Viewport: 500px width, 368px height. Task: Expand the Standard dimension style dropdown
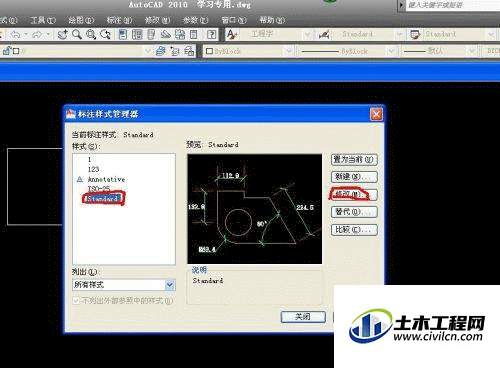399,34
